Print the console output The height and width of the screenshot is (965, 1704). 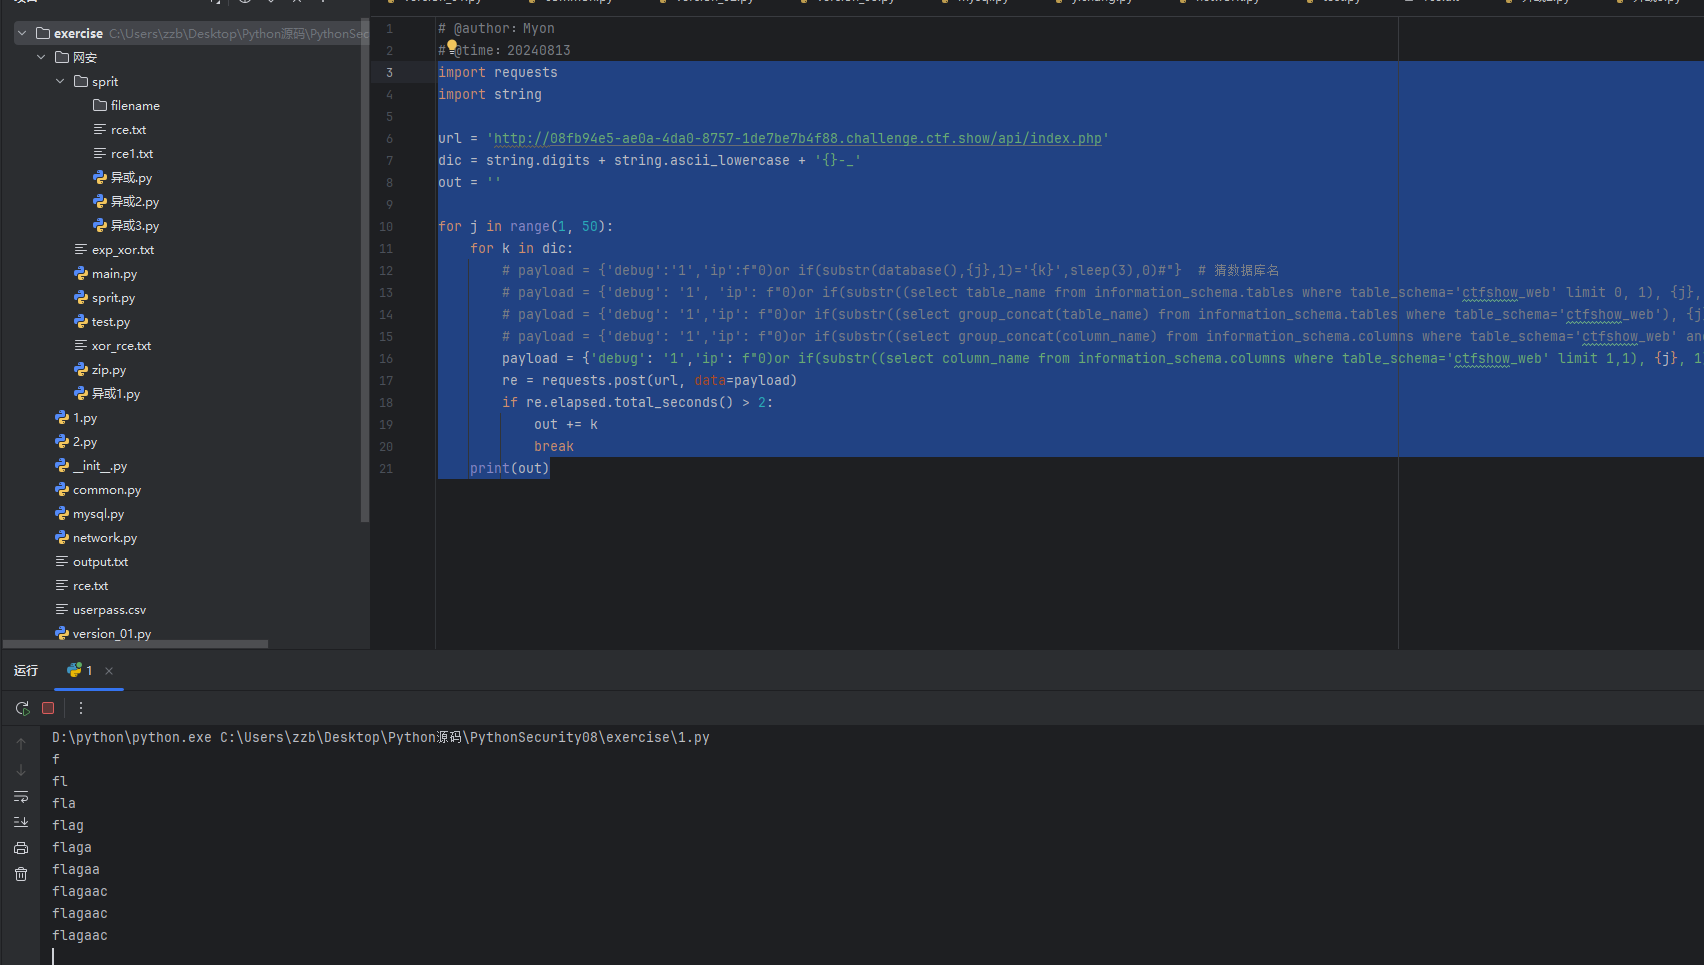[21, 848]
